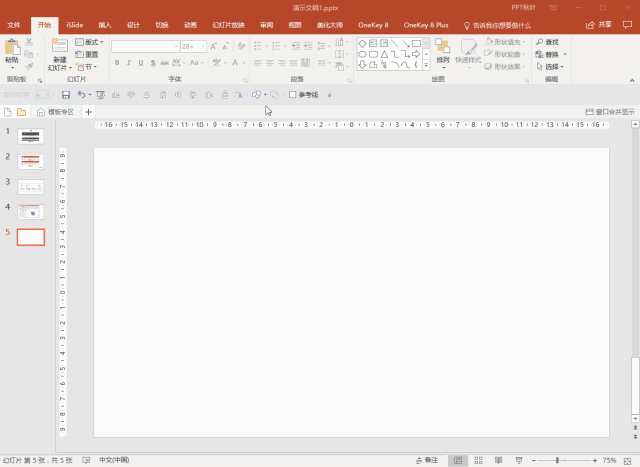
Task: Open the font size dropdown
Action: (203, 47)
